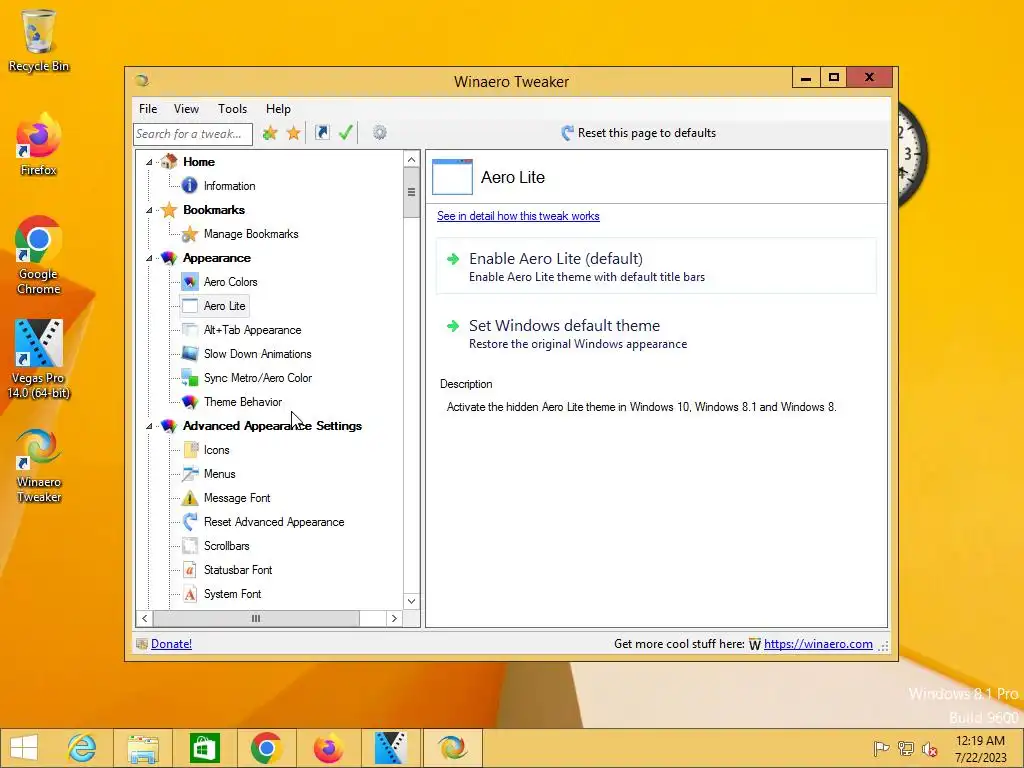
Task: Collapse Advanced Appearance Settings node
Action: tap(149, 426)
